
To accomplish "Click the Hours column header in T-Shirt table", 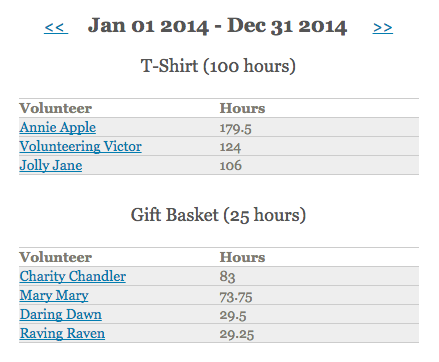I will 242,108.
